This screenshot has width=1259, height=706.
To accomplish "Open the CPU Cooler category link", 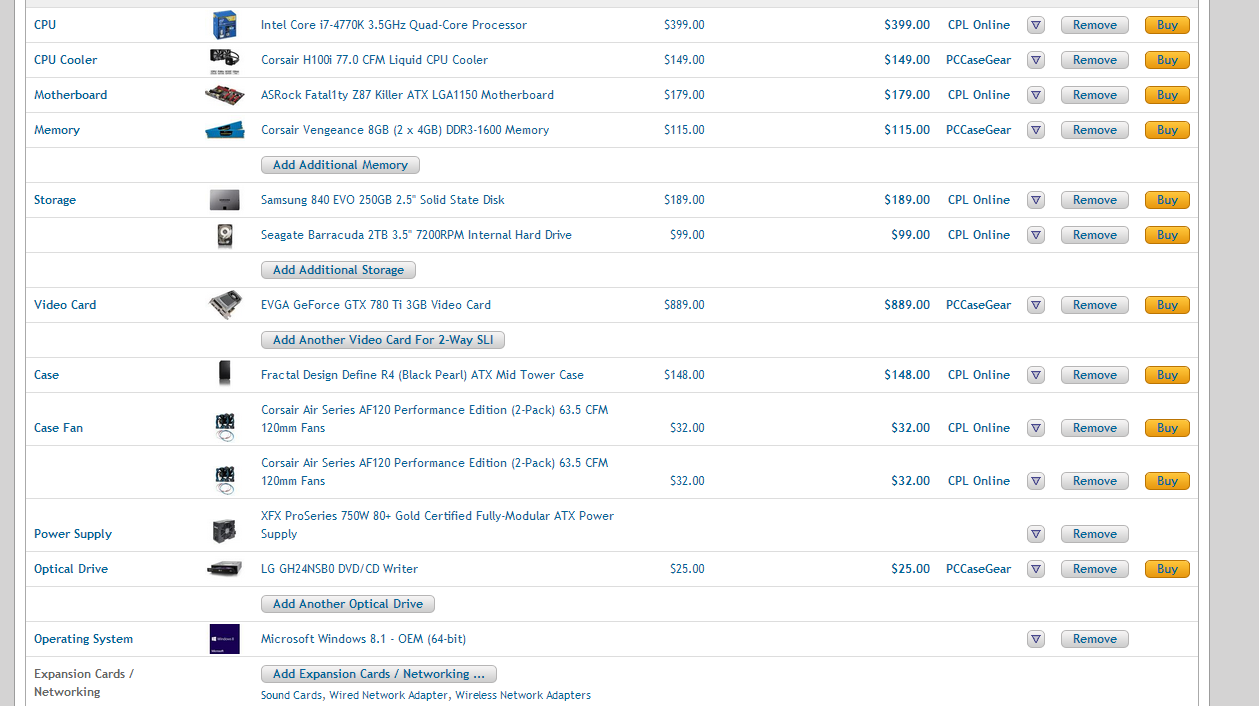I will (x=66, y=60).
